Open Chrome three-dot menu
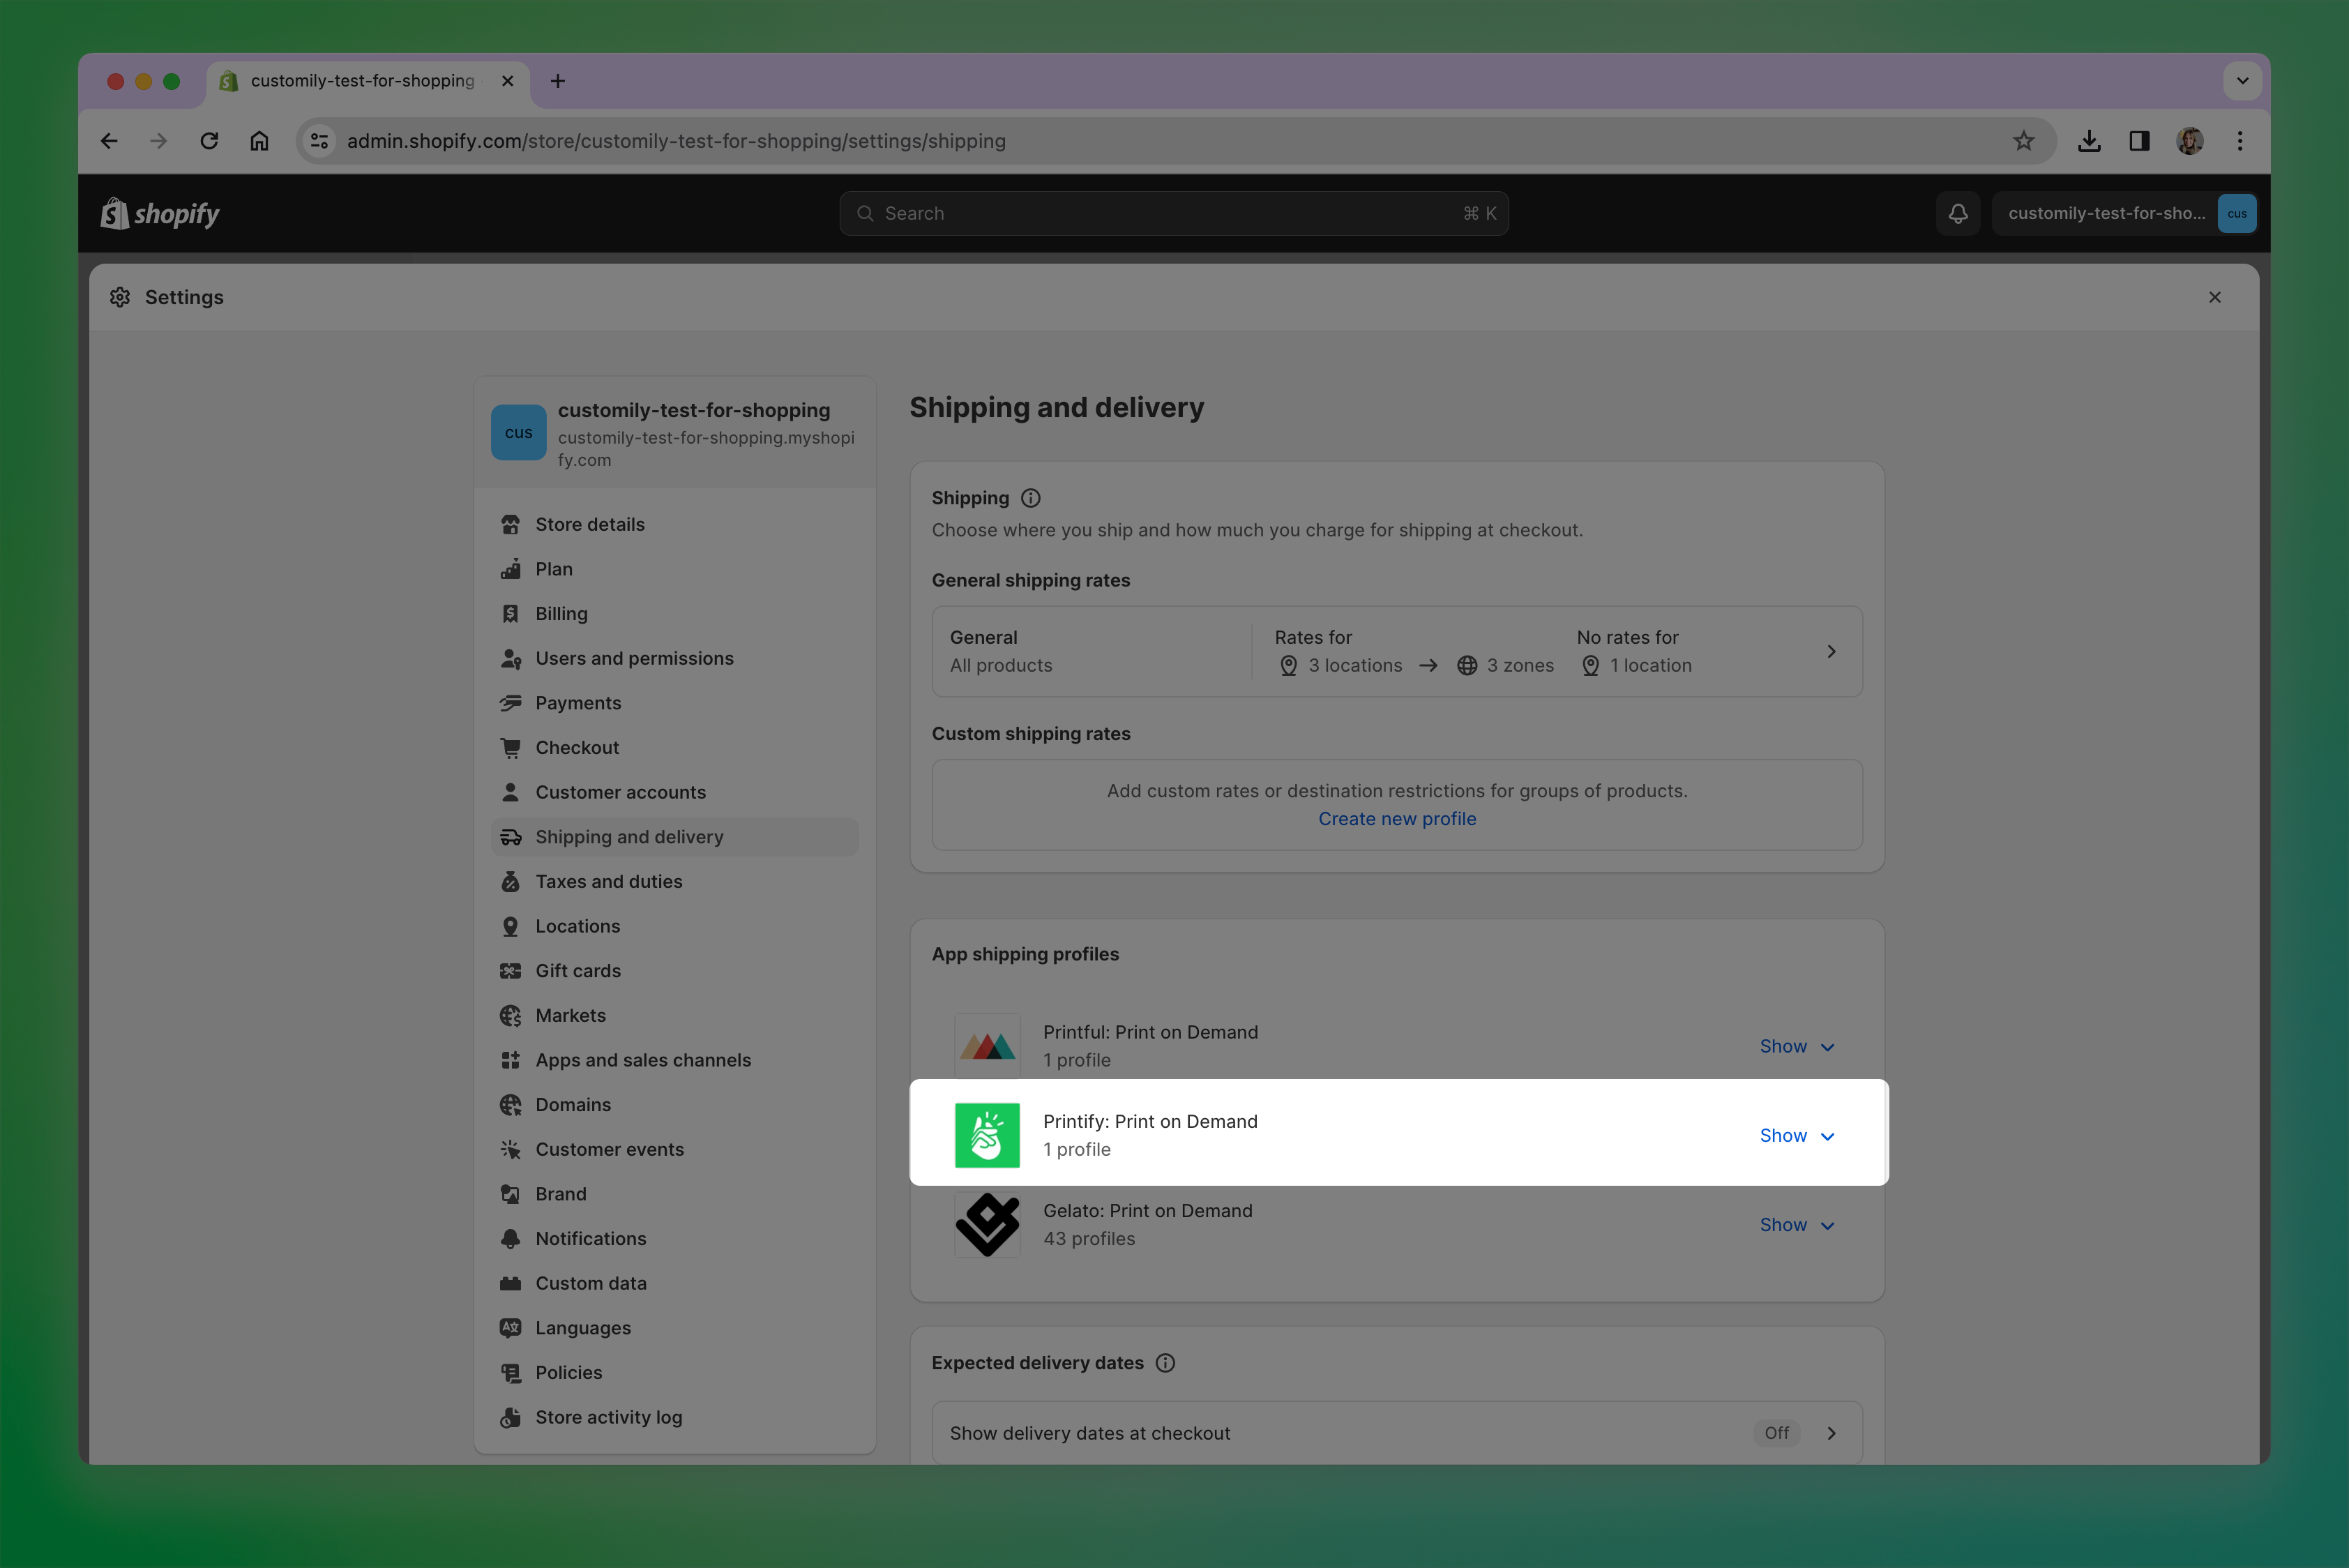This screenshot has height=1568, width=2349. pos(2240,141)
